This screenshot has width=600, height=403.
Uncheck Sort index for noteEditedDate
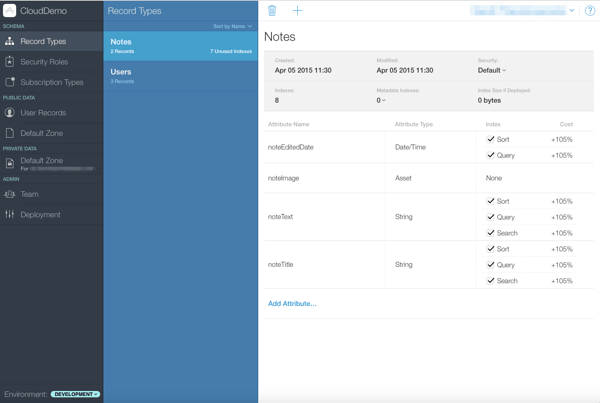click(x=491, y=139)
